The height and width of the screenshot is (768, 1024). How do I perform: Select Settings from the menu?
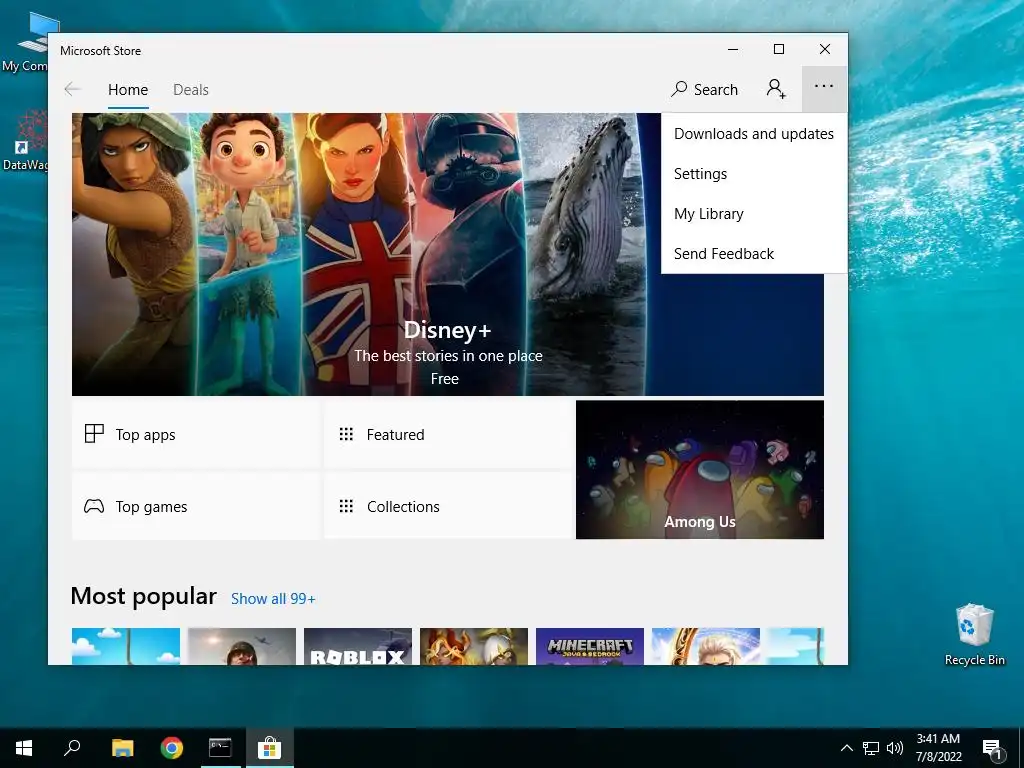(754, 174)
